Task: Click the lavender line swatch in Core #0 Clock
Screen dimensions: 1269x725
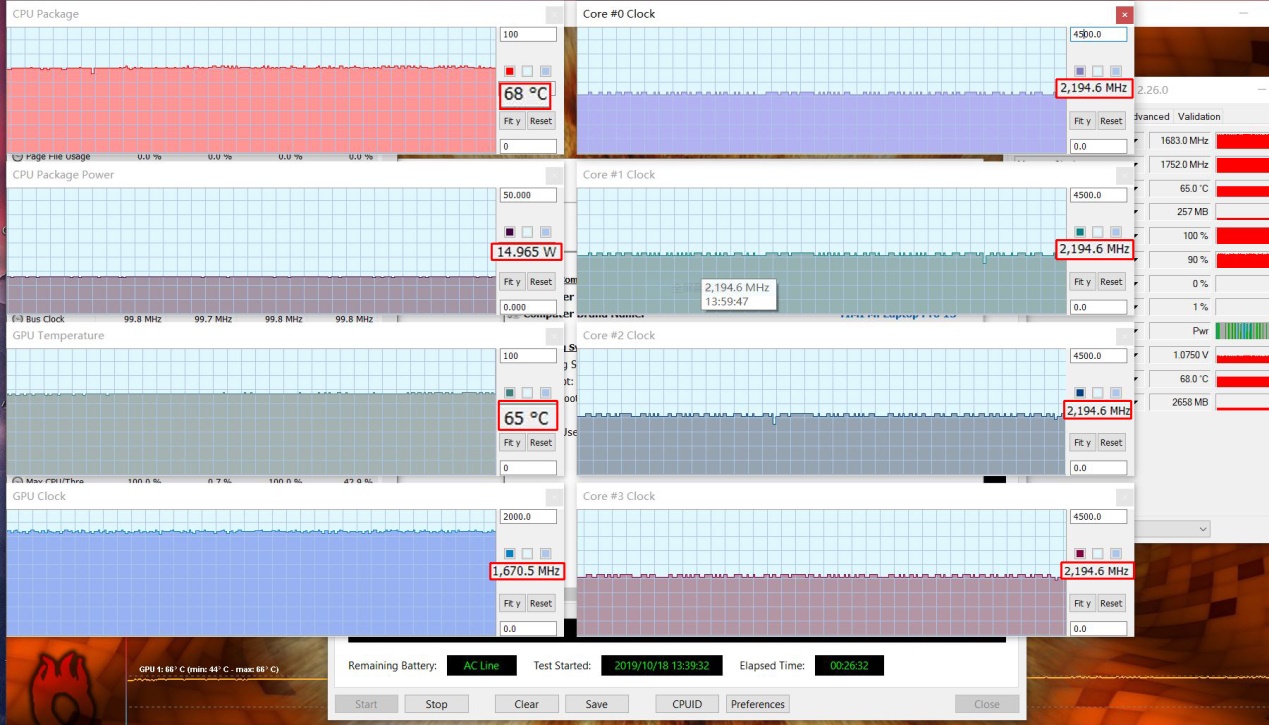Action: click(x=1080, y=71)
